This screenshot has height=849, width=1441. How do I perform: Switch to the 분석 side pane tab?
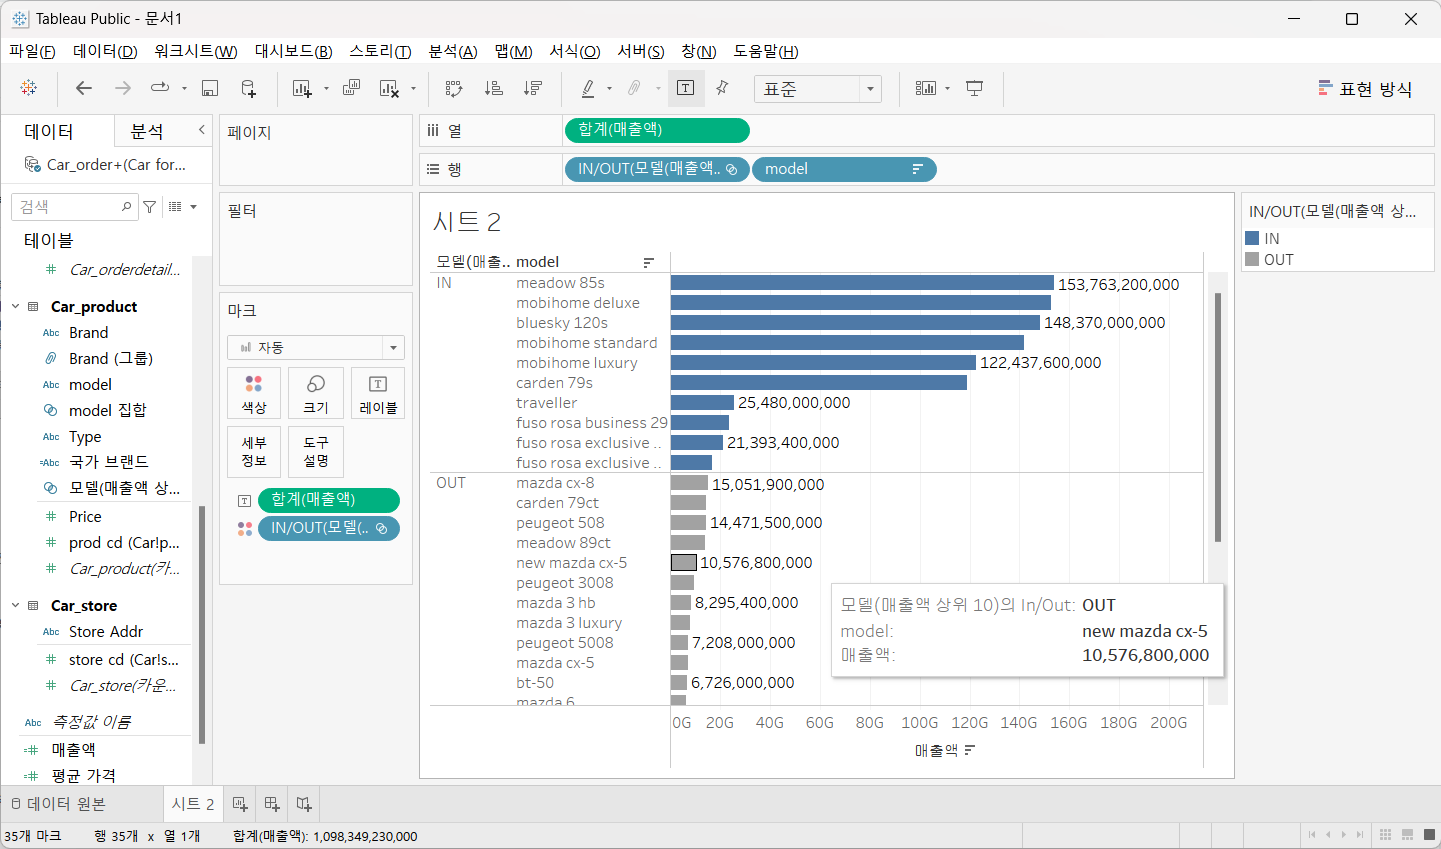click(147, 131)
